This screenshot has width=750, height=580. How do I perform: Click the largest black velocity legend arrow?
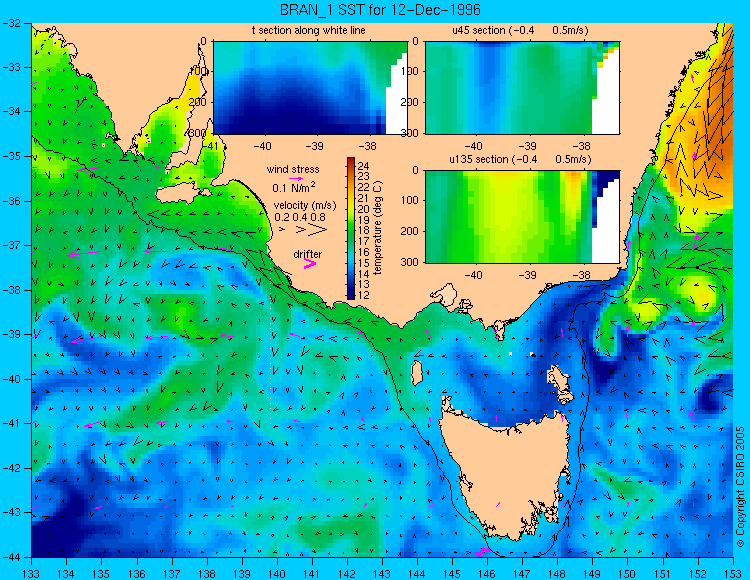tap(316, 230)
